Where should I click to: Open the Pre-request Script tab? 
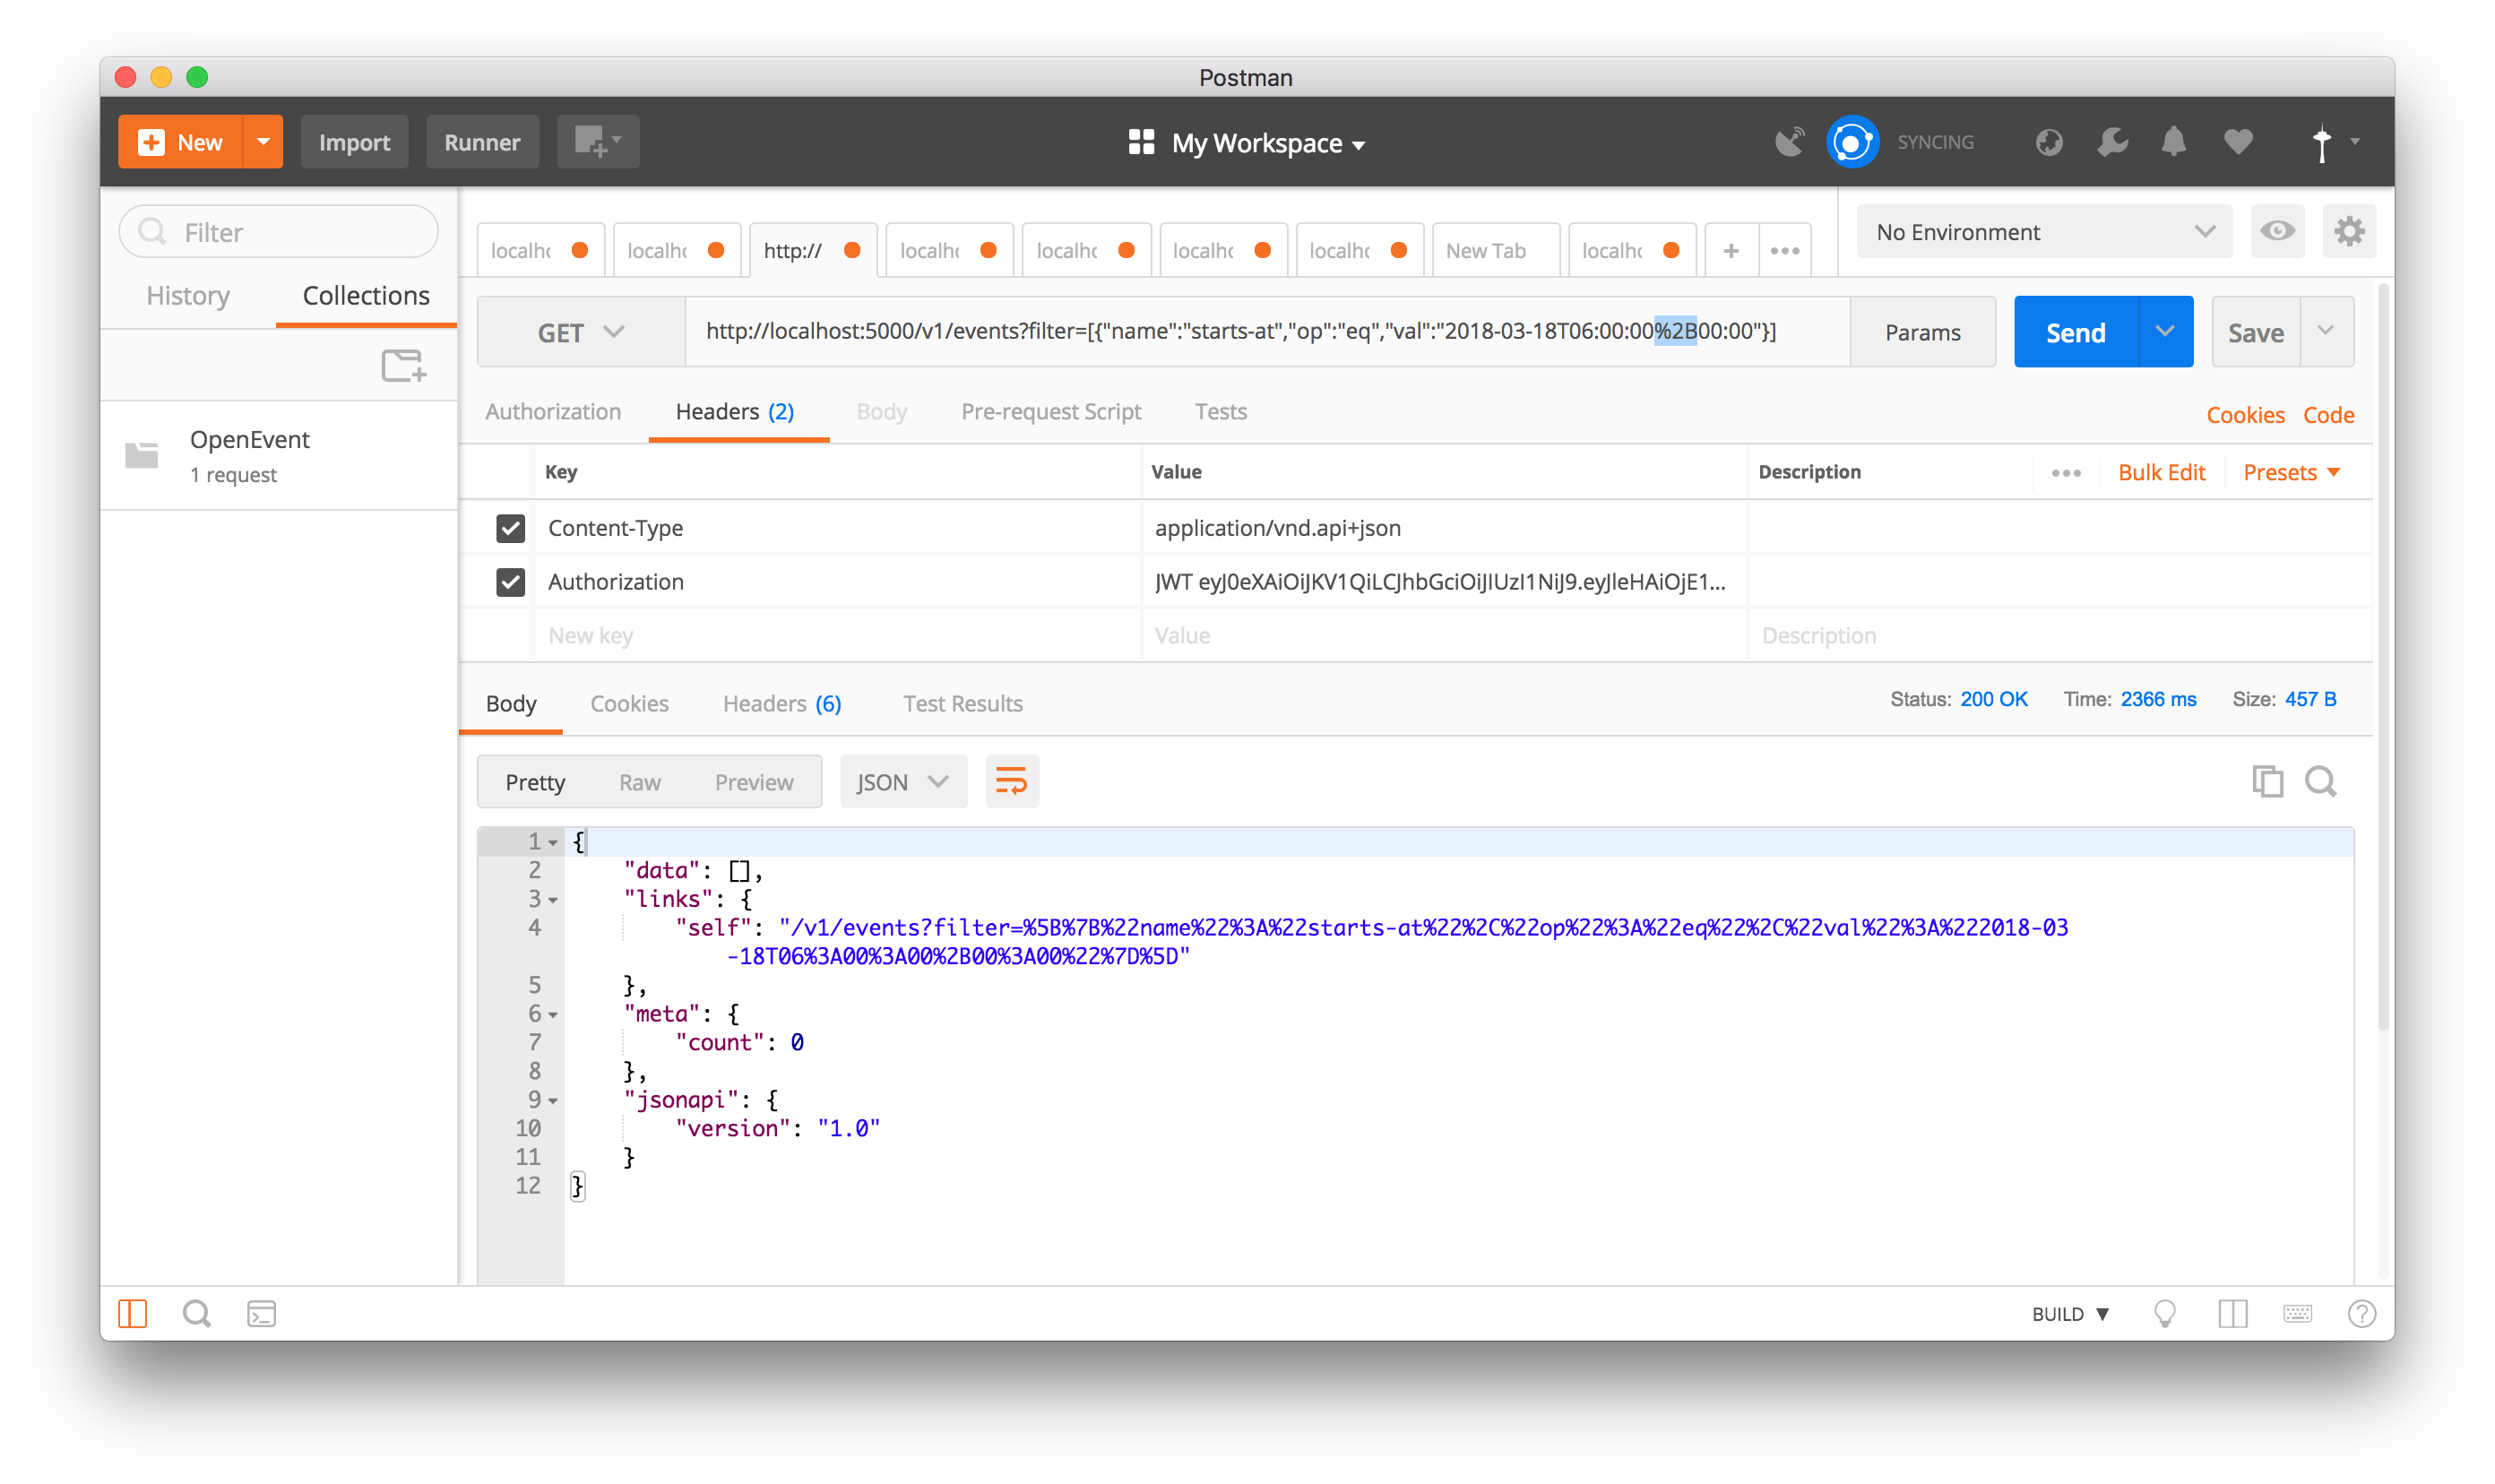[x=1050, y=412]
